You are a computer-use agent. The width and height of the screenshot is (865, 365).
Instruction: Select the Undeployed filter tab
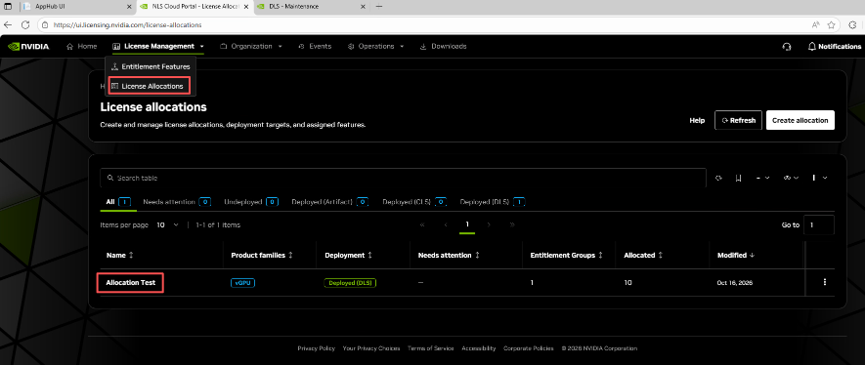coord(252,202)
